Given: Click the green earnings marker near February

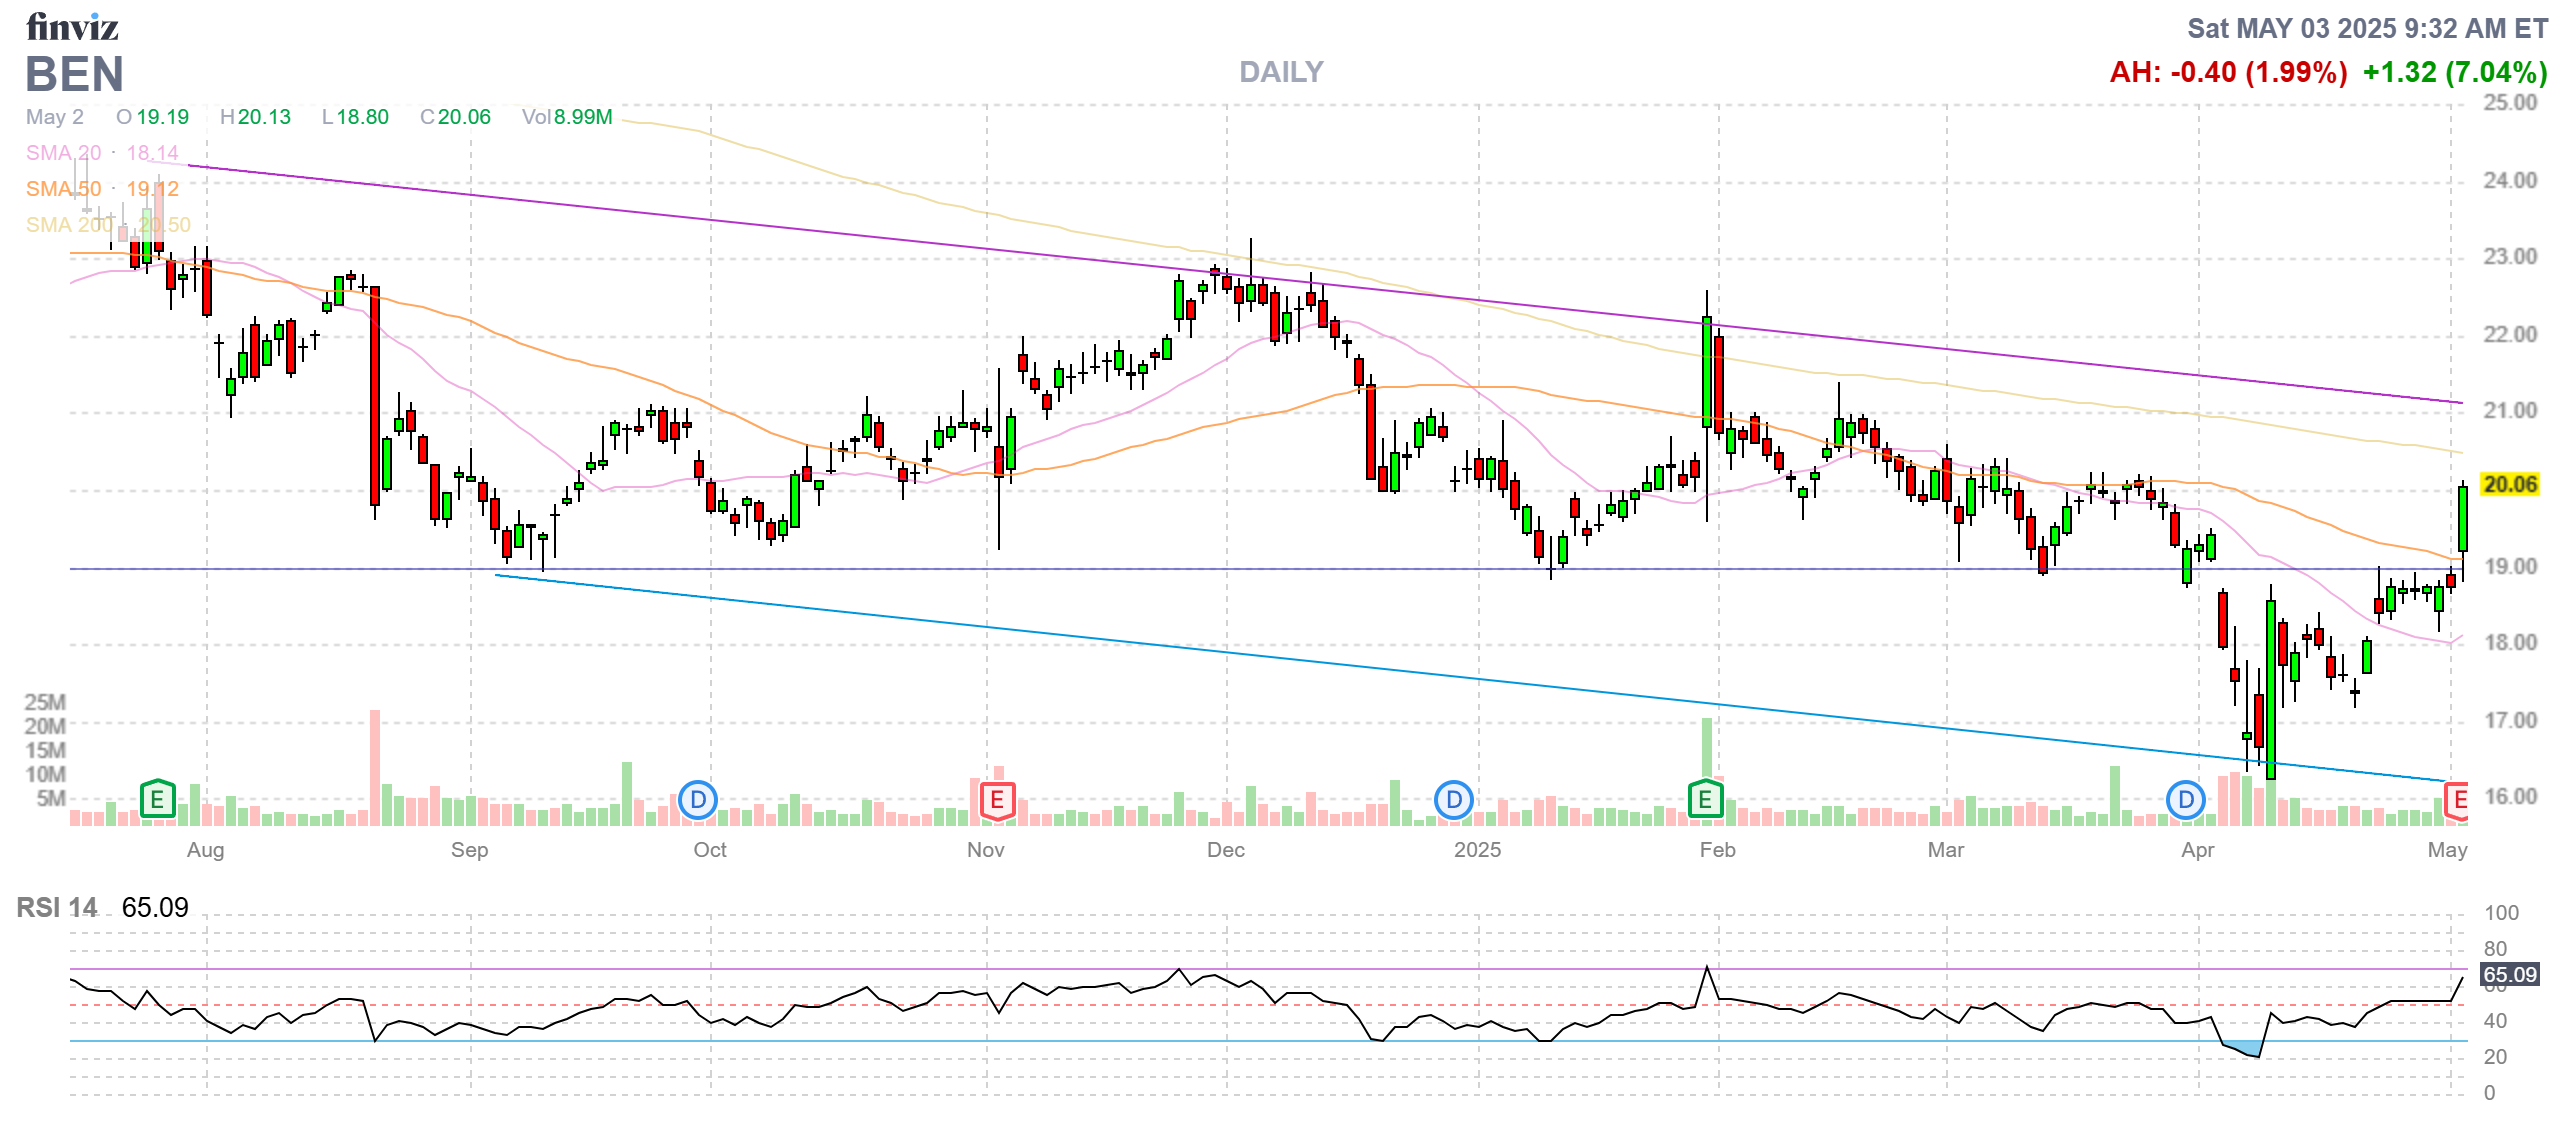Looking at the screenshot, I should coord(1705,799).
